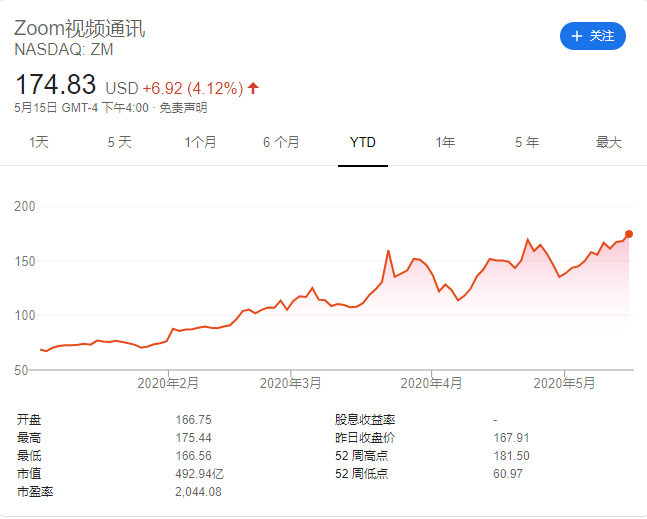Click the 5月15日 GMT-4 下午4:00 timestamp
The height and width of the screenshot is (519, 647).
click(81, 108)
